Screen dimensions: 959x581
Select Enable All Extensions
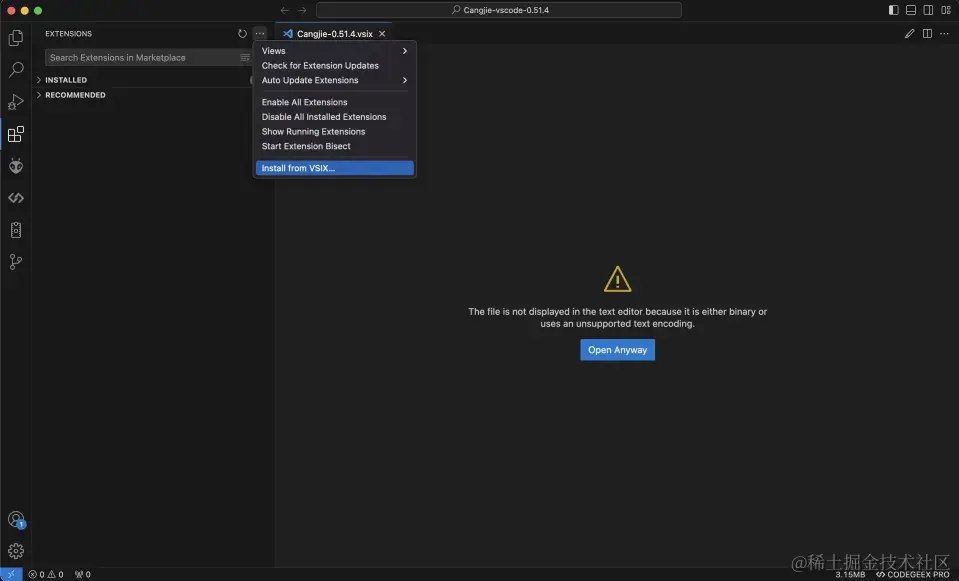[335, 102]
